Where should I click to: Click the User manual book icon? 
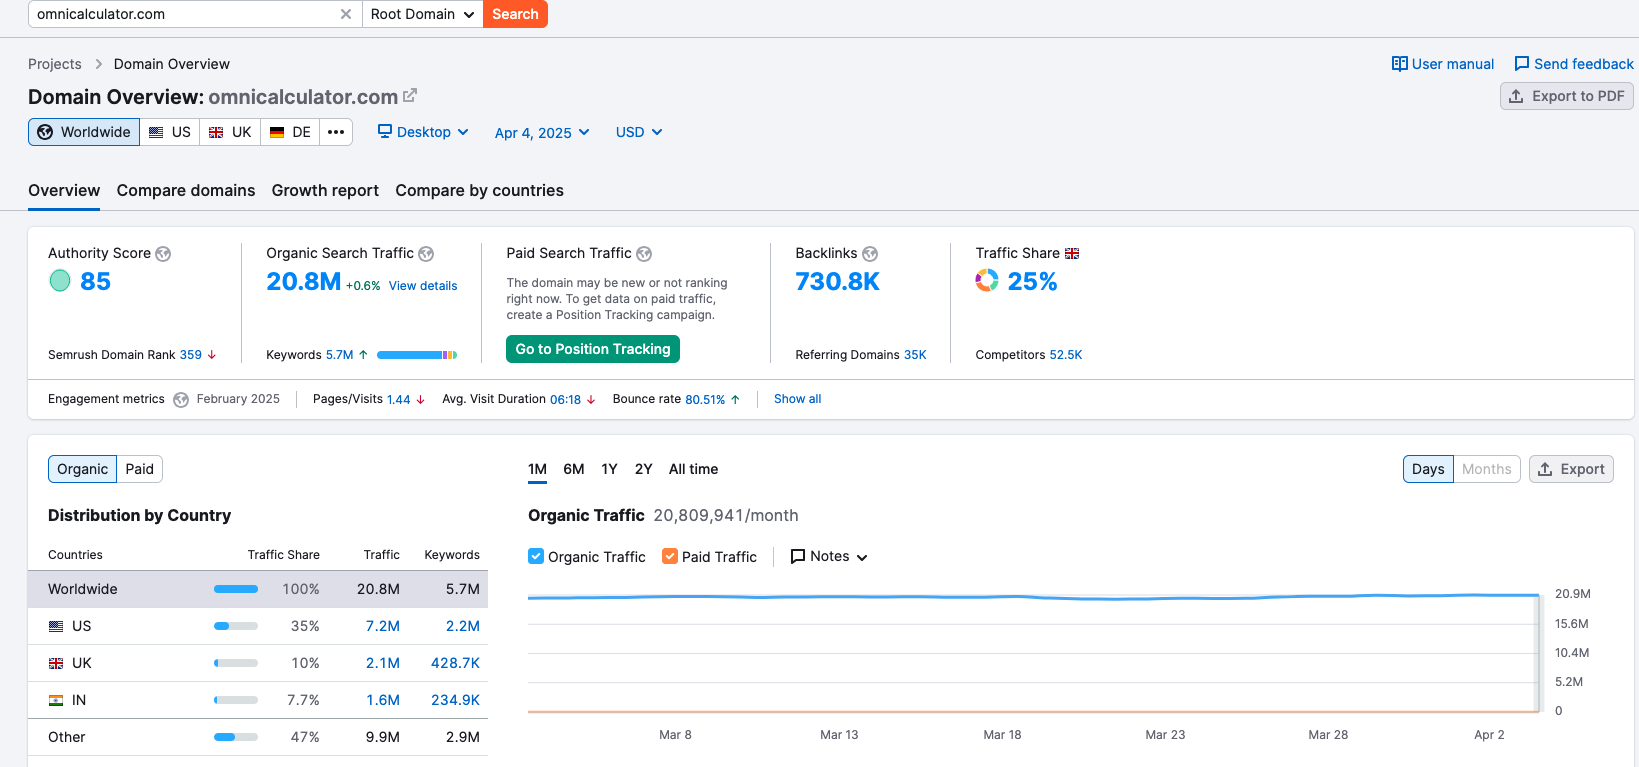click(x=1400, y=64)
